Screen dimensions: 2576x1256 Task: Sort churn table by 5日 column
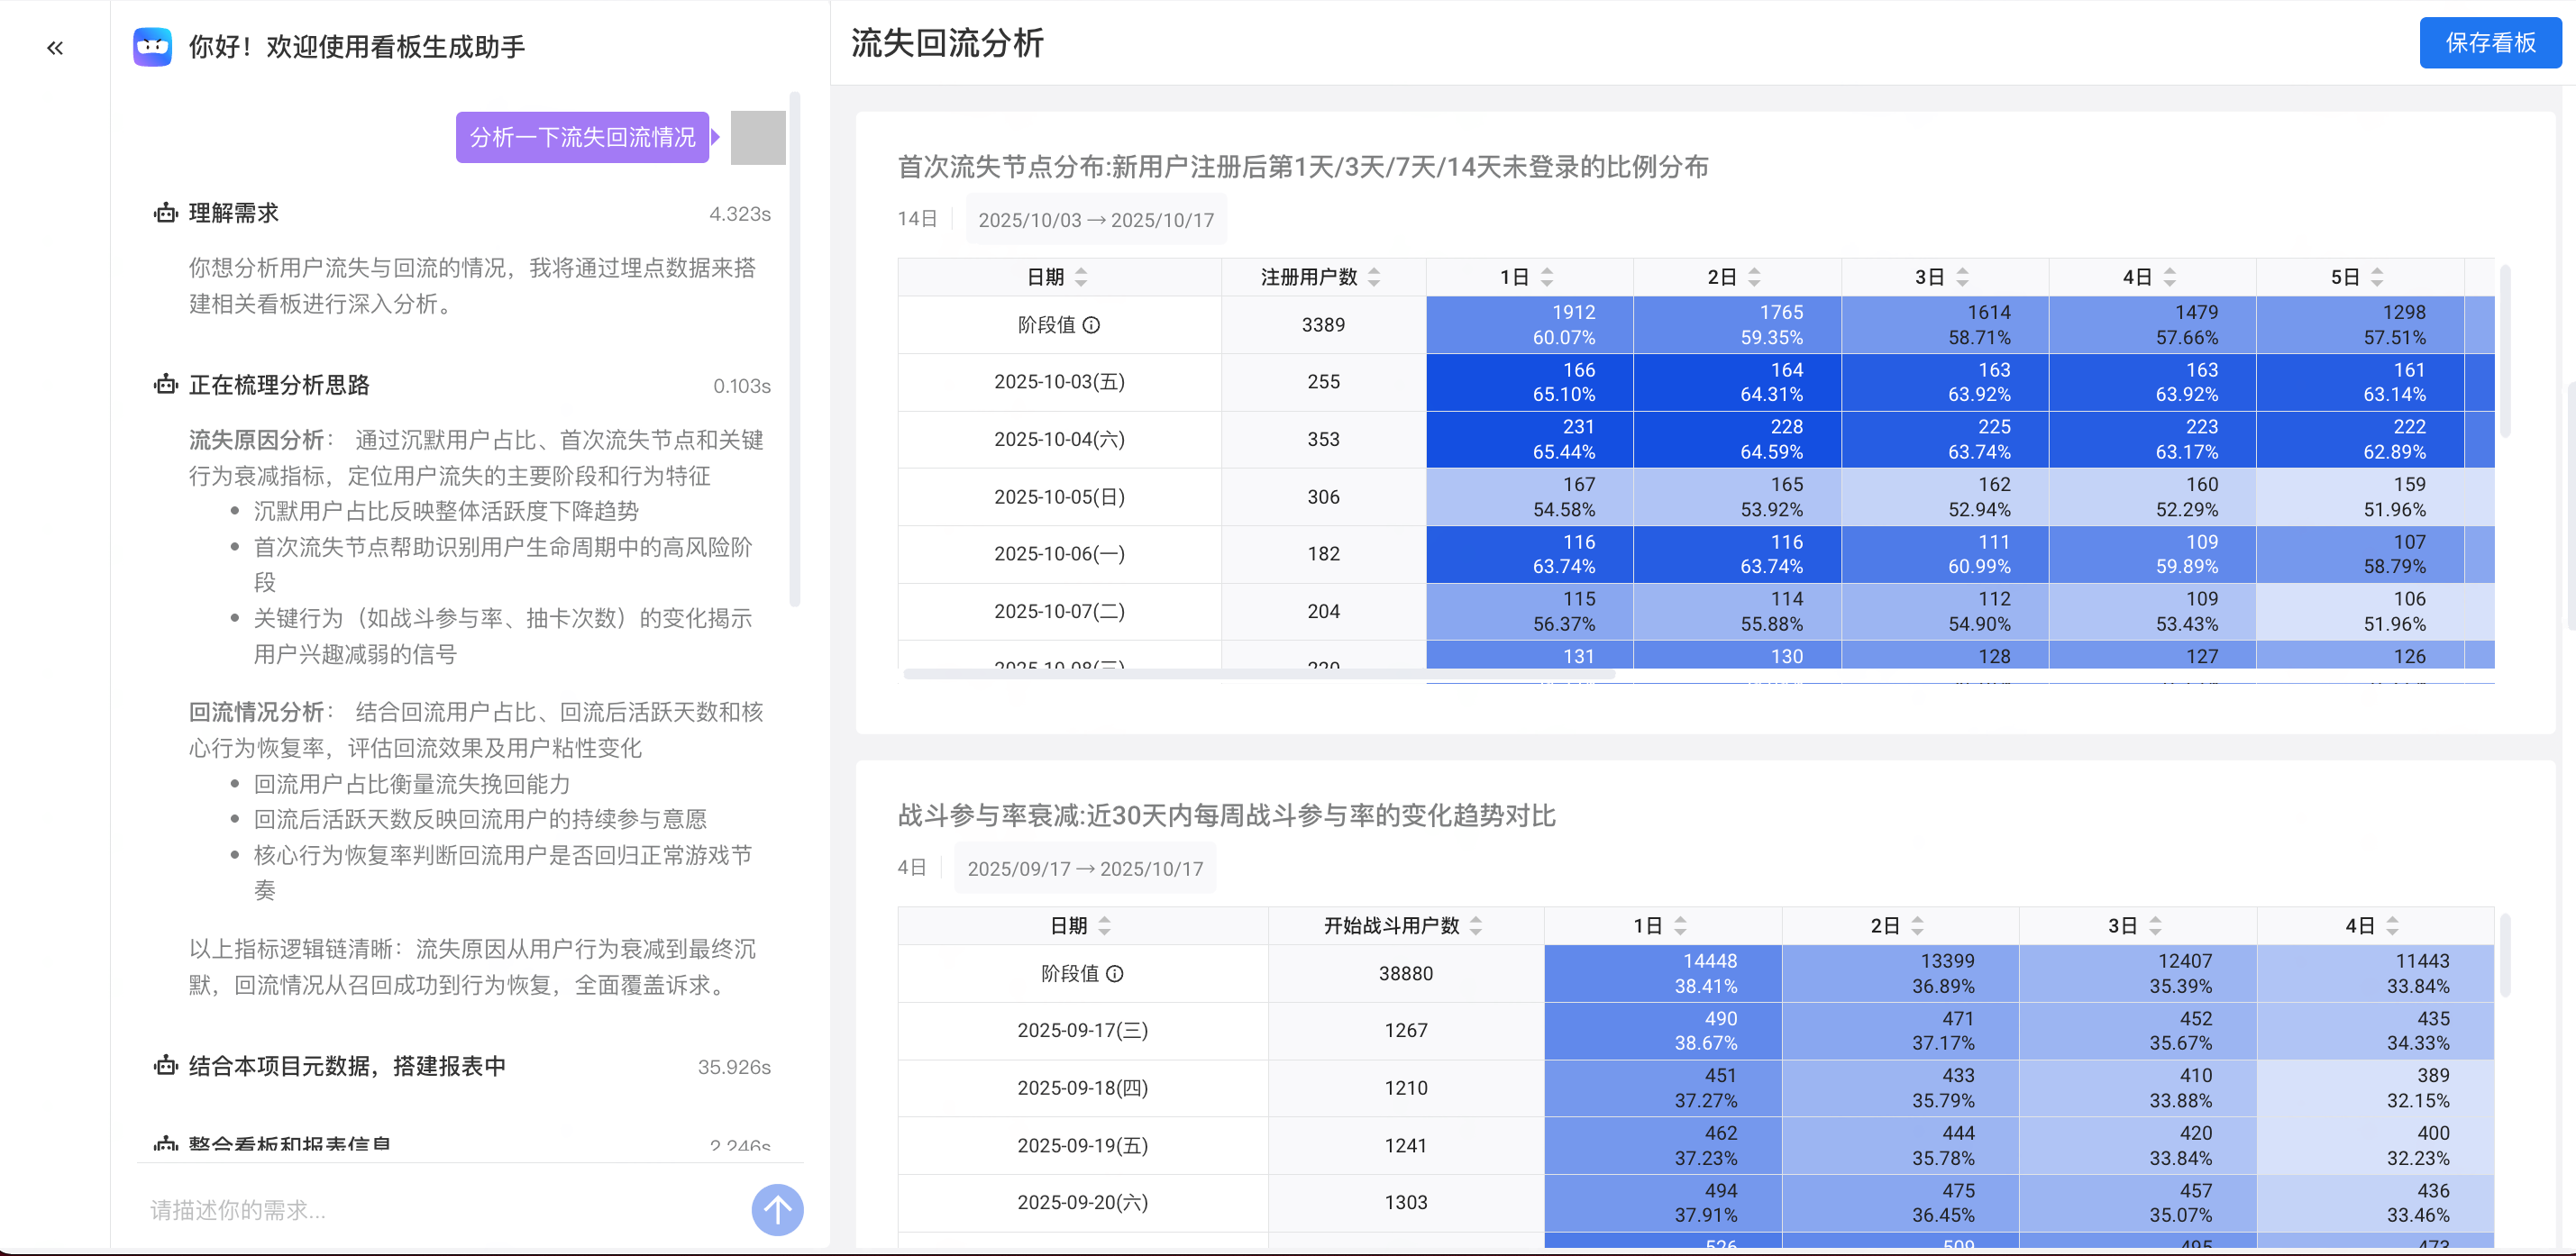coord(2377,277)
